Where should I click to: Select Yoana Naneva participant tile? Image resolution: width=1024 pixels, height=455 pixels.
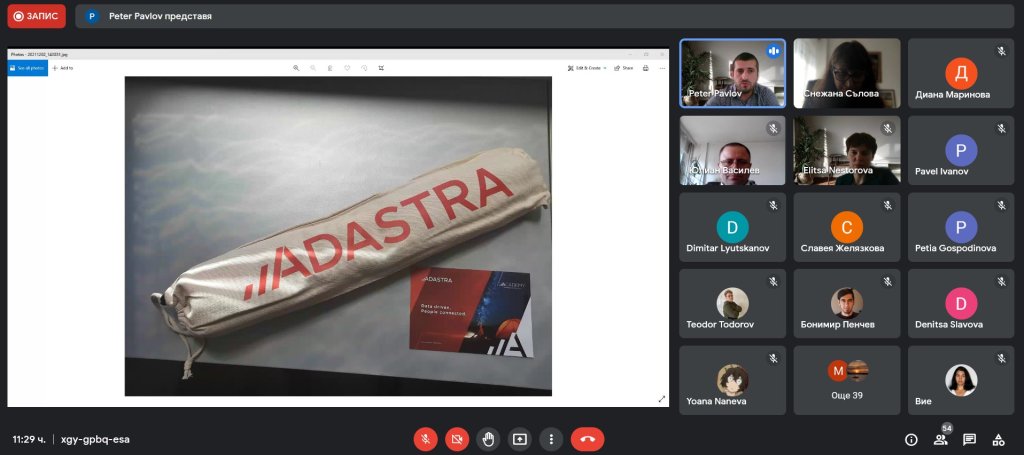[x=732, y=381]
